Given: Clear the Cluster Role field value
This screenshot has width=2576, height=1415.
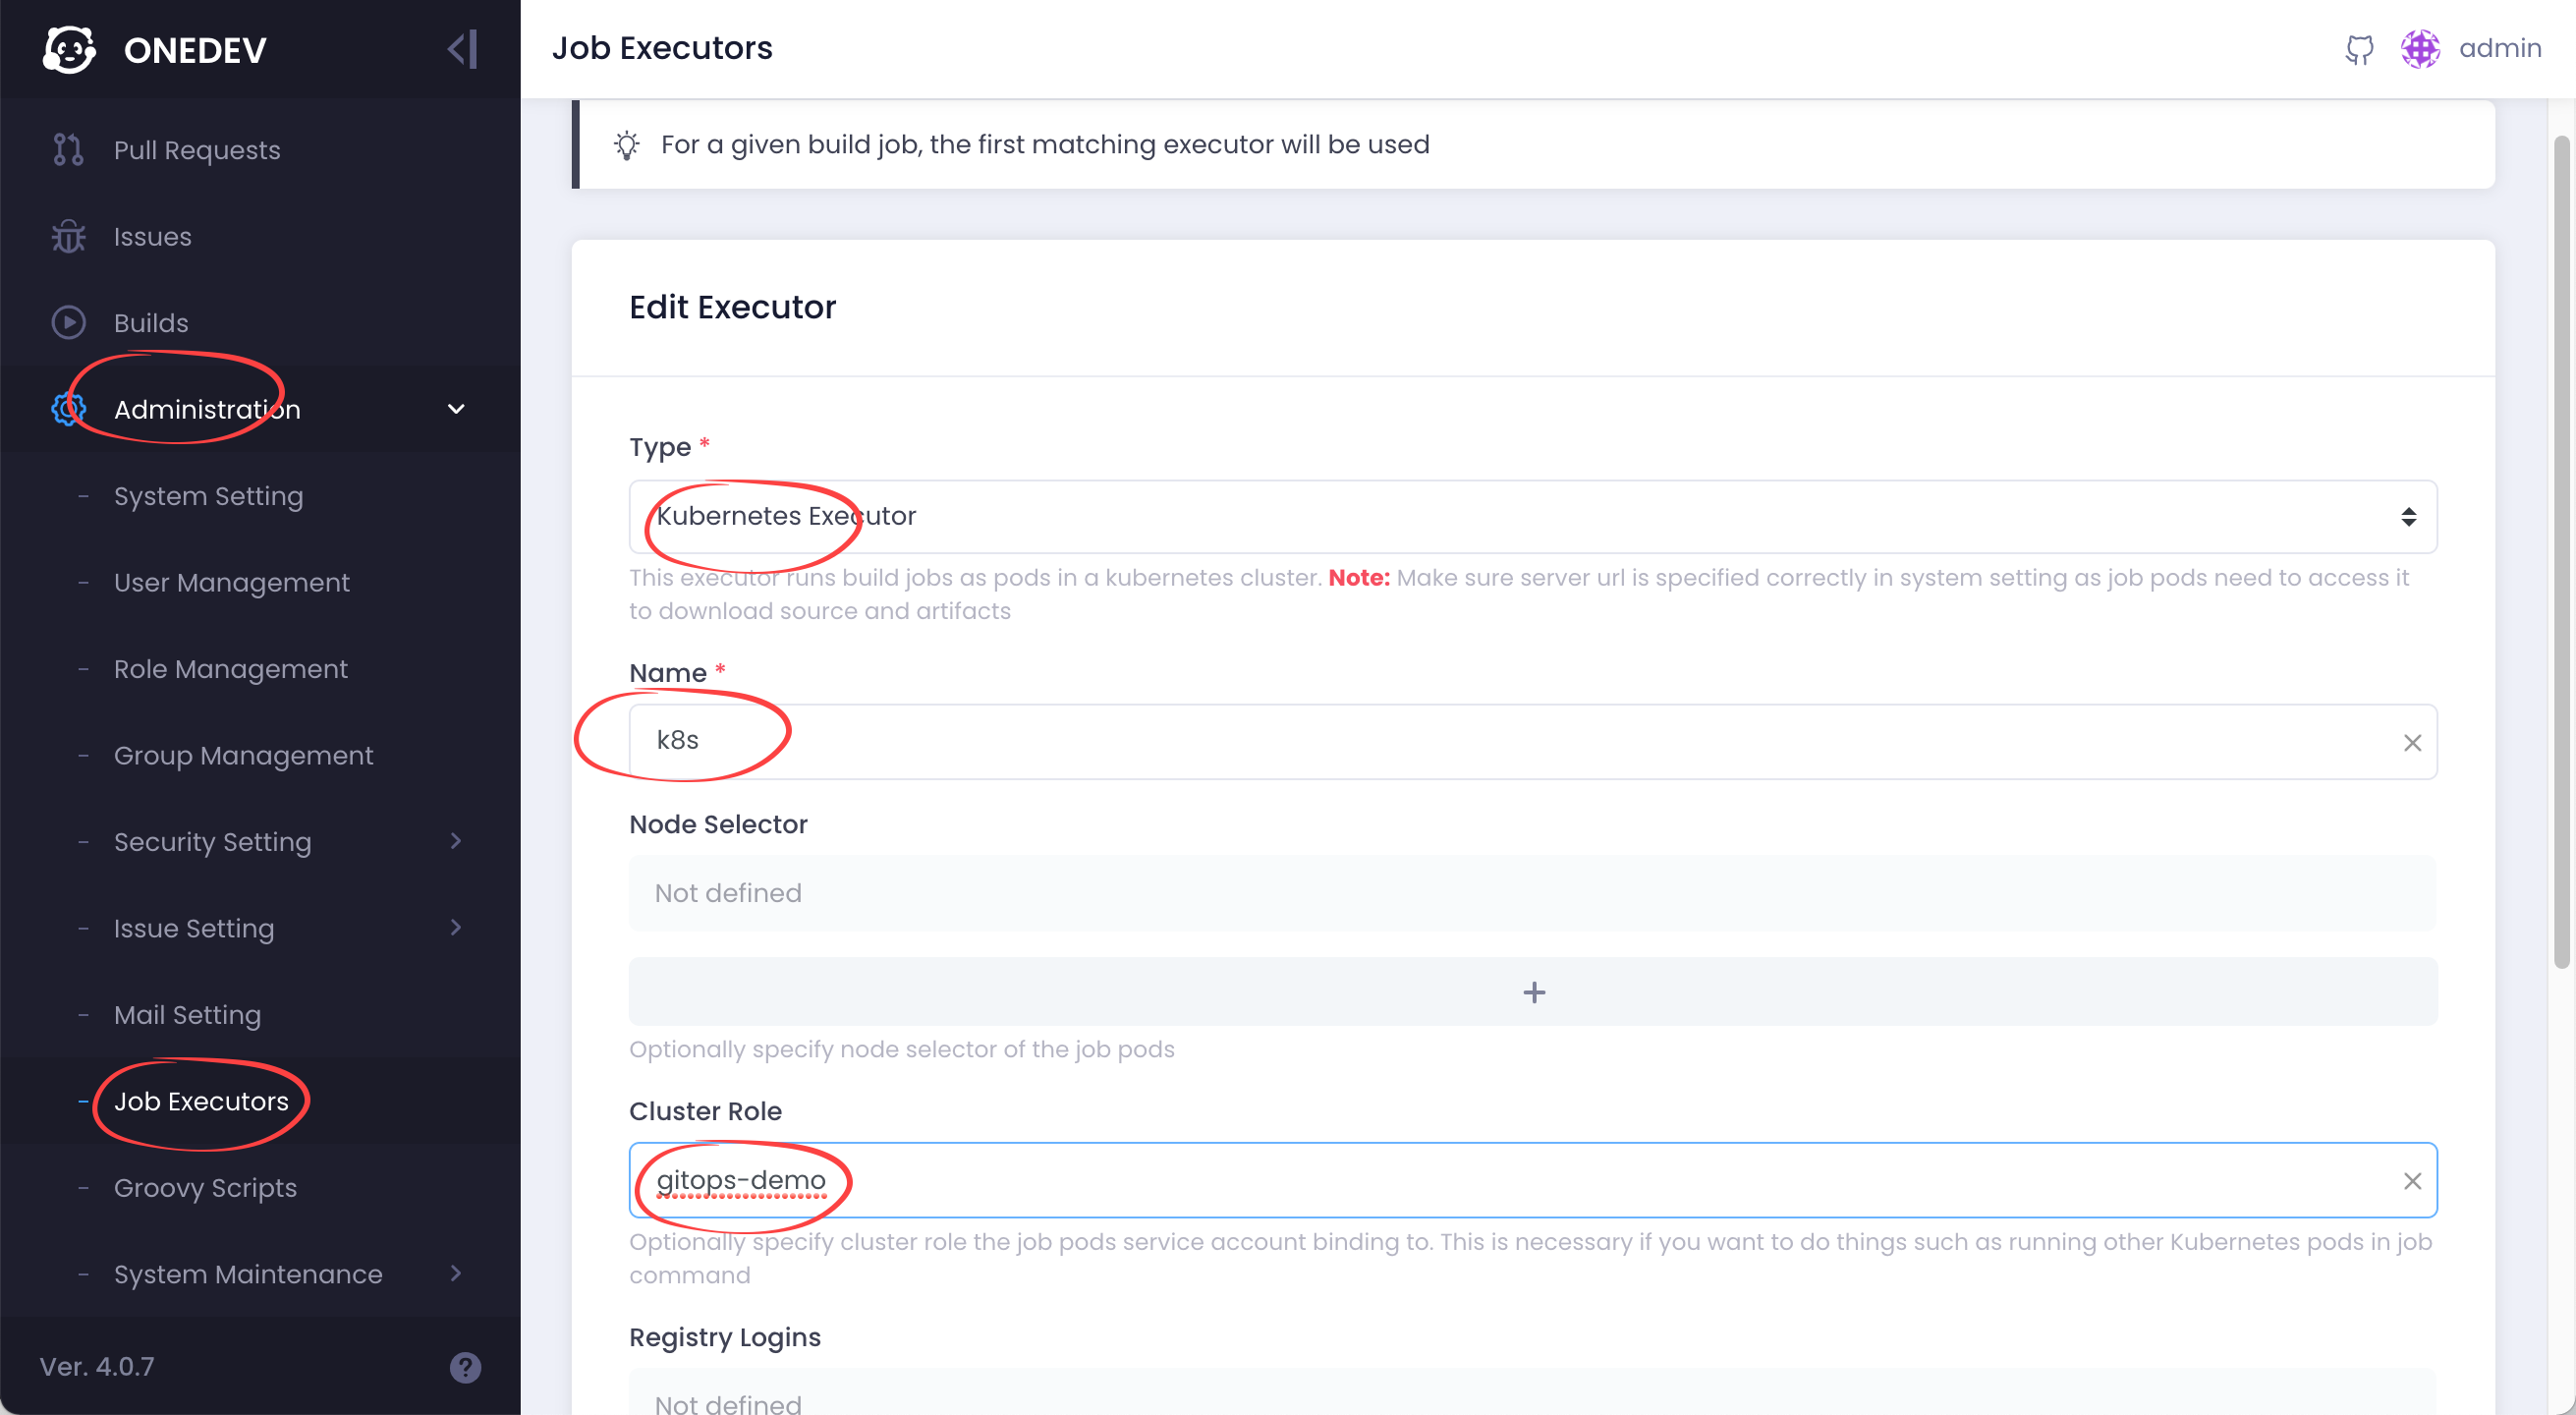Looking at the screenshot, I should coord(2412,1181).
